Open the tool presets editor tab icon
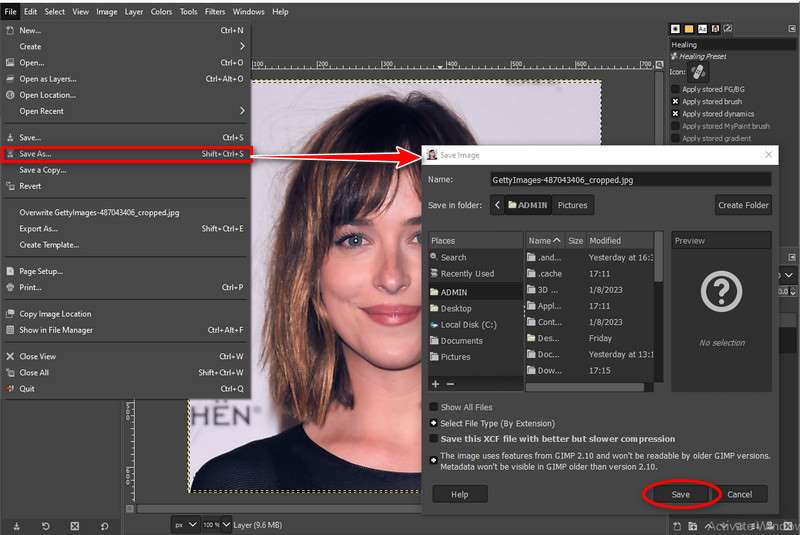Image resolution: width=800 pixels, height=535 pixels. (x=729, y=29)
